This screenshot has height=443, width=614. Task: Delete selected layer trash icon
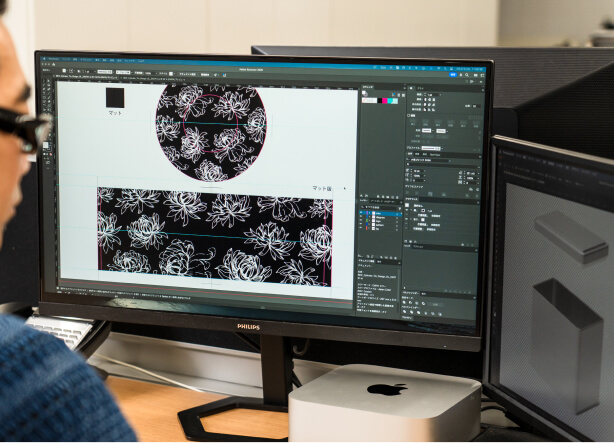pos(396,257)
